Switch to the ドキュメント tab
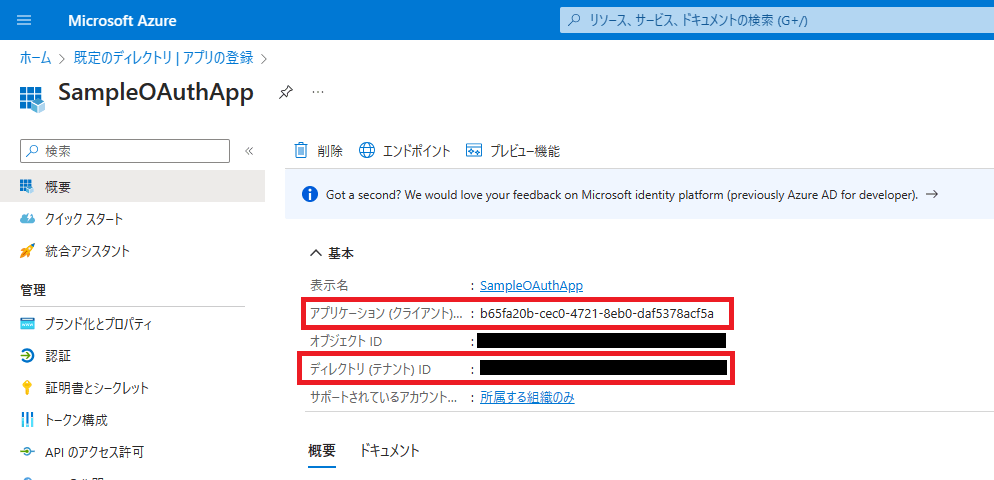 point(389,451)
